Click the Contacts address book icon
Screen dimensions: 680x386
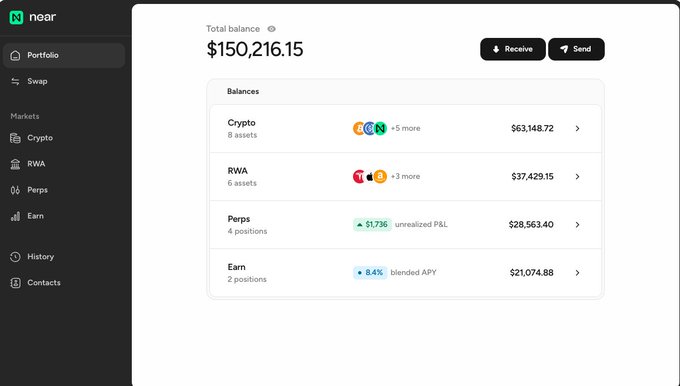pyautogui.click(x=15, y=283)
